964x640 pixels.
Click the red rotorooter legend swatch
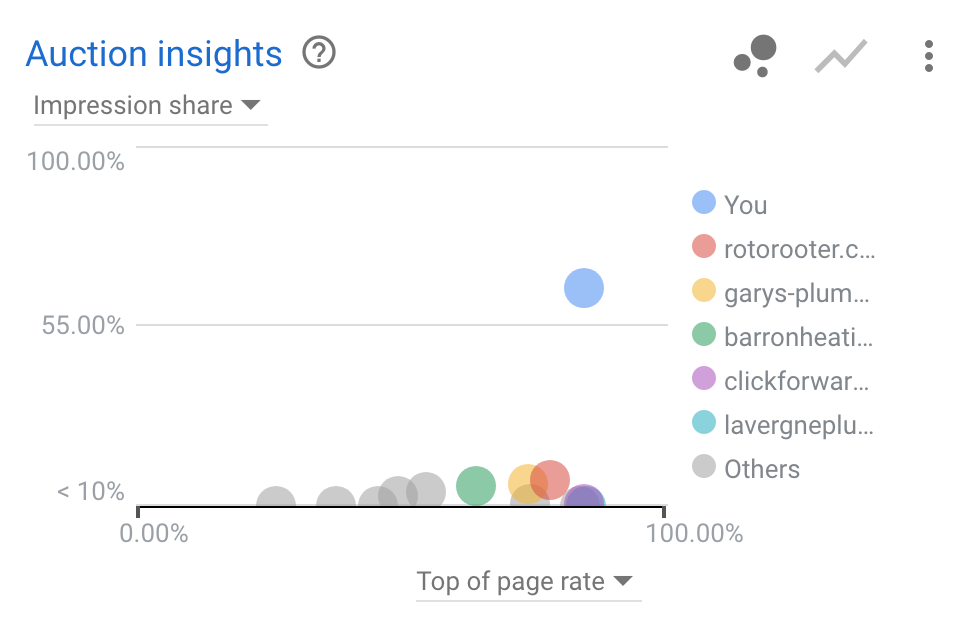tap(704, 247)
